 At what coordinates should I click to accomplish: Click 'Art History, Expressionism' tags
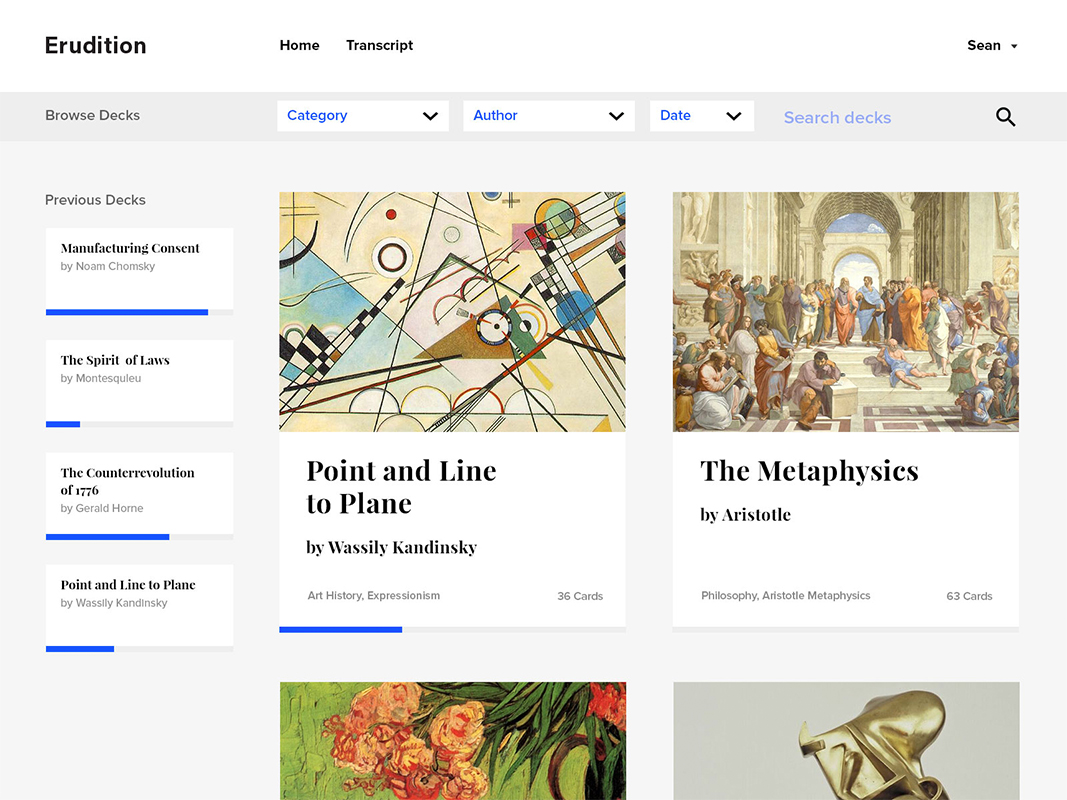point(374,595)
